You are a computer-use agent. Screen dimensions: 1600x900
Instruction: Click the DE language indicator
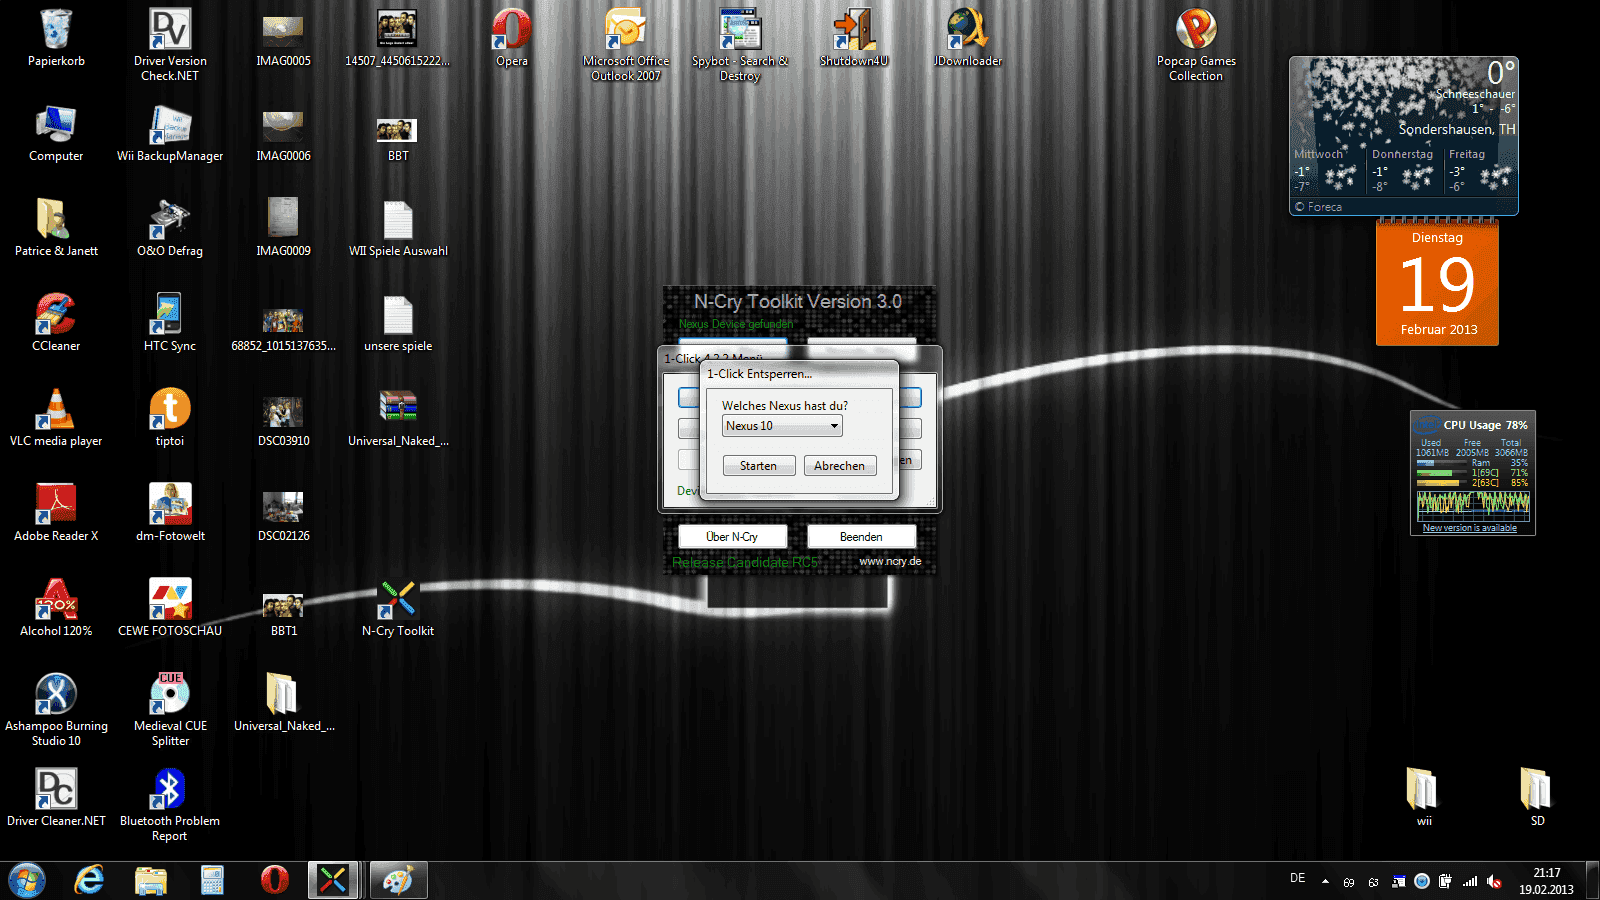coord(1297,878)
